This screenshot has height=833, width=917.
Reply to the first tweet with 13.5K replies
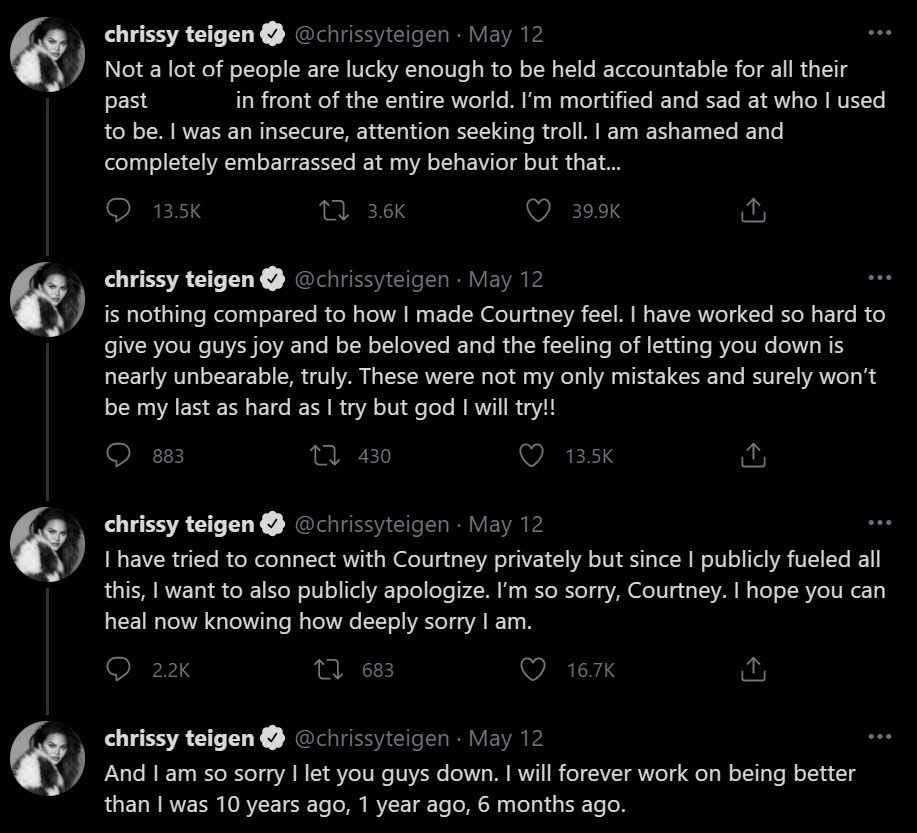pos(119,211)
